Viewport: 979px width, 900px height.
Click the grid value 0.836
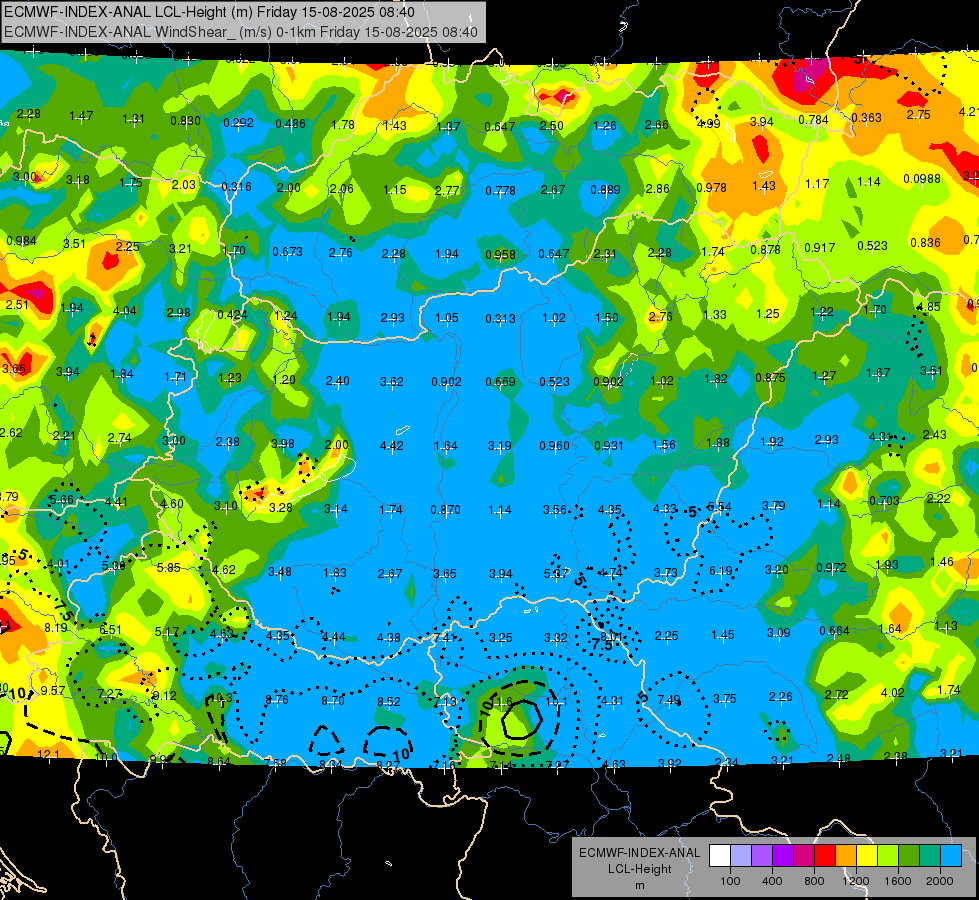pos(925,242)
